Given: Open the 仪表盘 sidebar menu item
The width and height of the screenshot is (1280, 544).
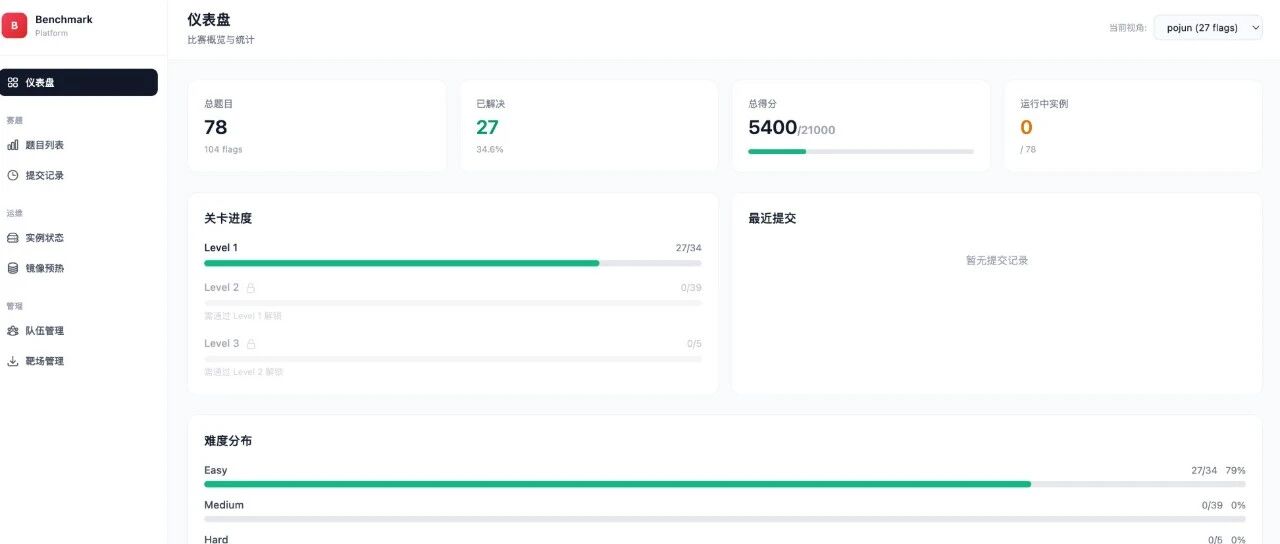Looking at the screenshot, I should [79, 82].
